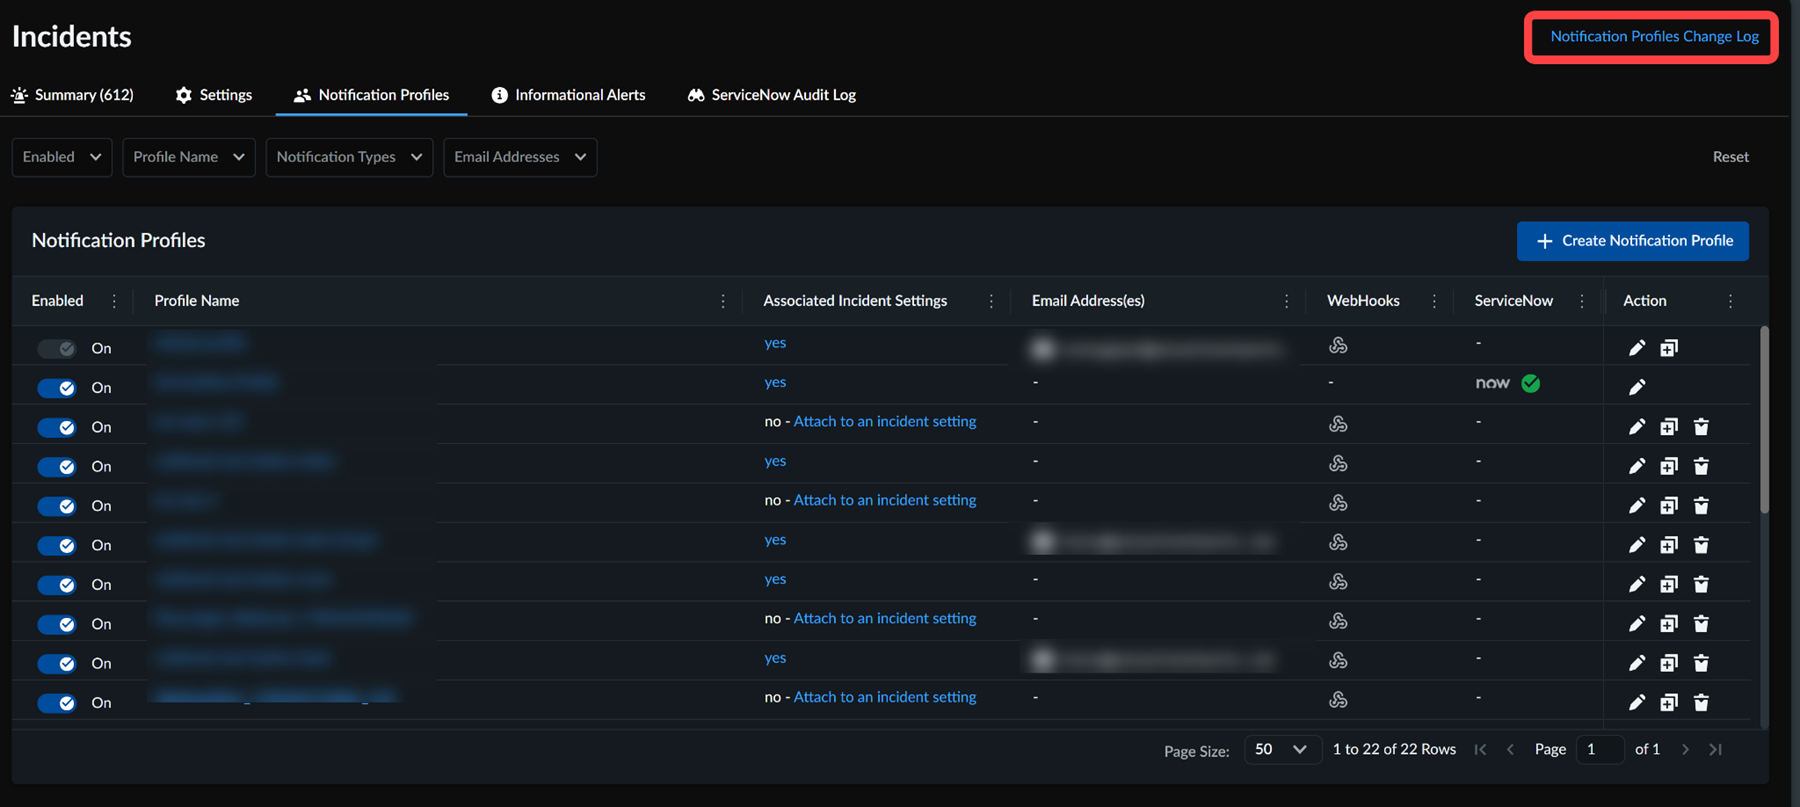This screenshot has width=1800, height=807.
Task: Click the ServiceNow status icon in second row
Action: [1530, 383]
